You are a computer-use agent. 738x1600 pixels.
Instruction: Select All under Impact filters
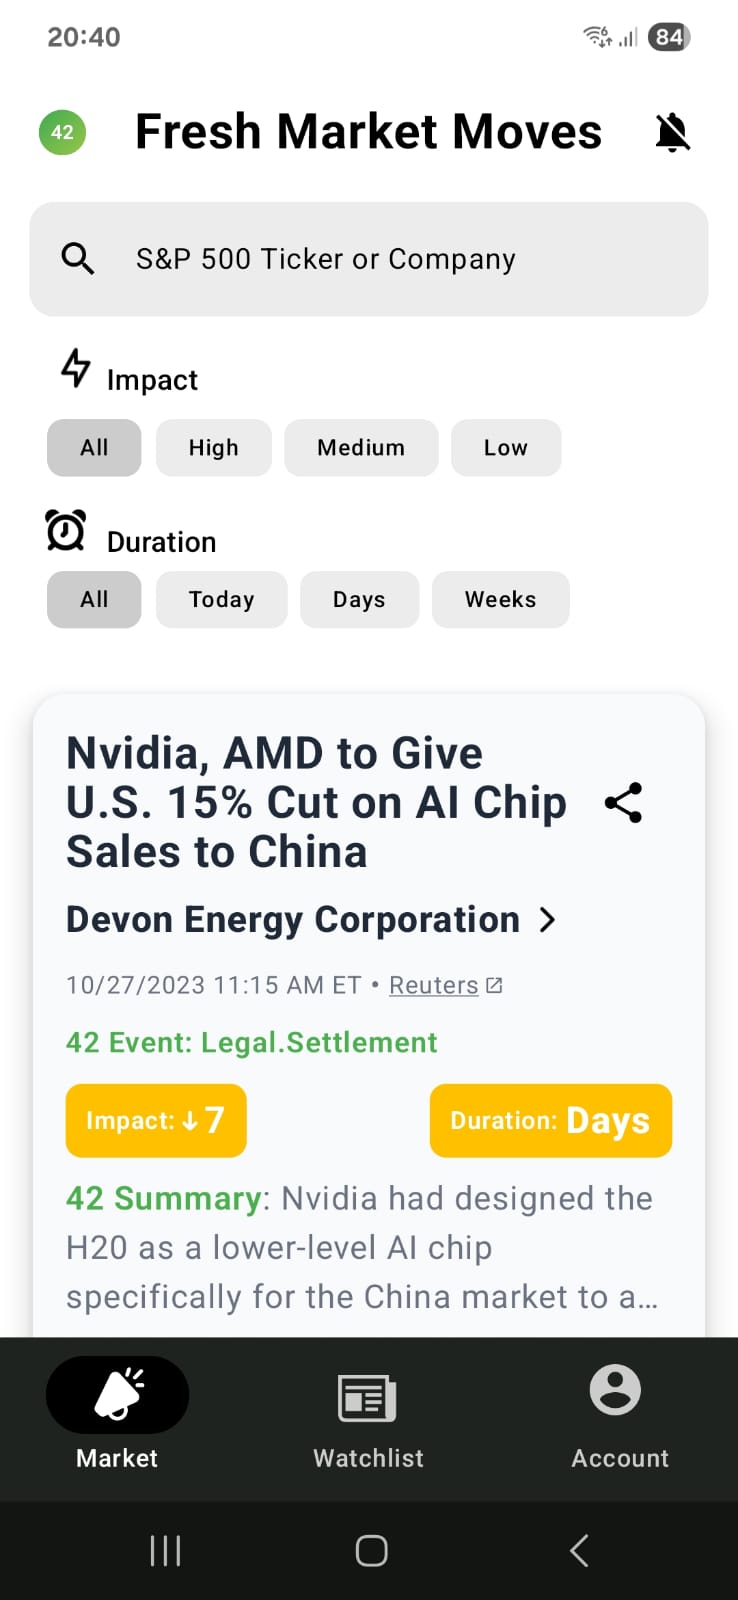click(x=94, y=448)
